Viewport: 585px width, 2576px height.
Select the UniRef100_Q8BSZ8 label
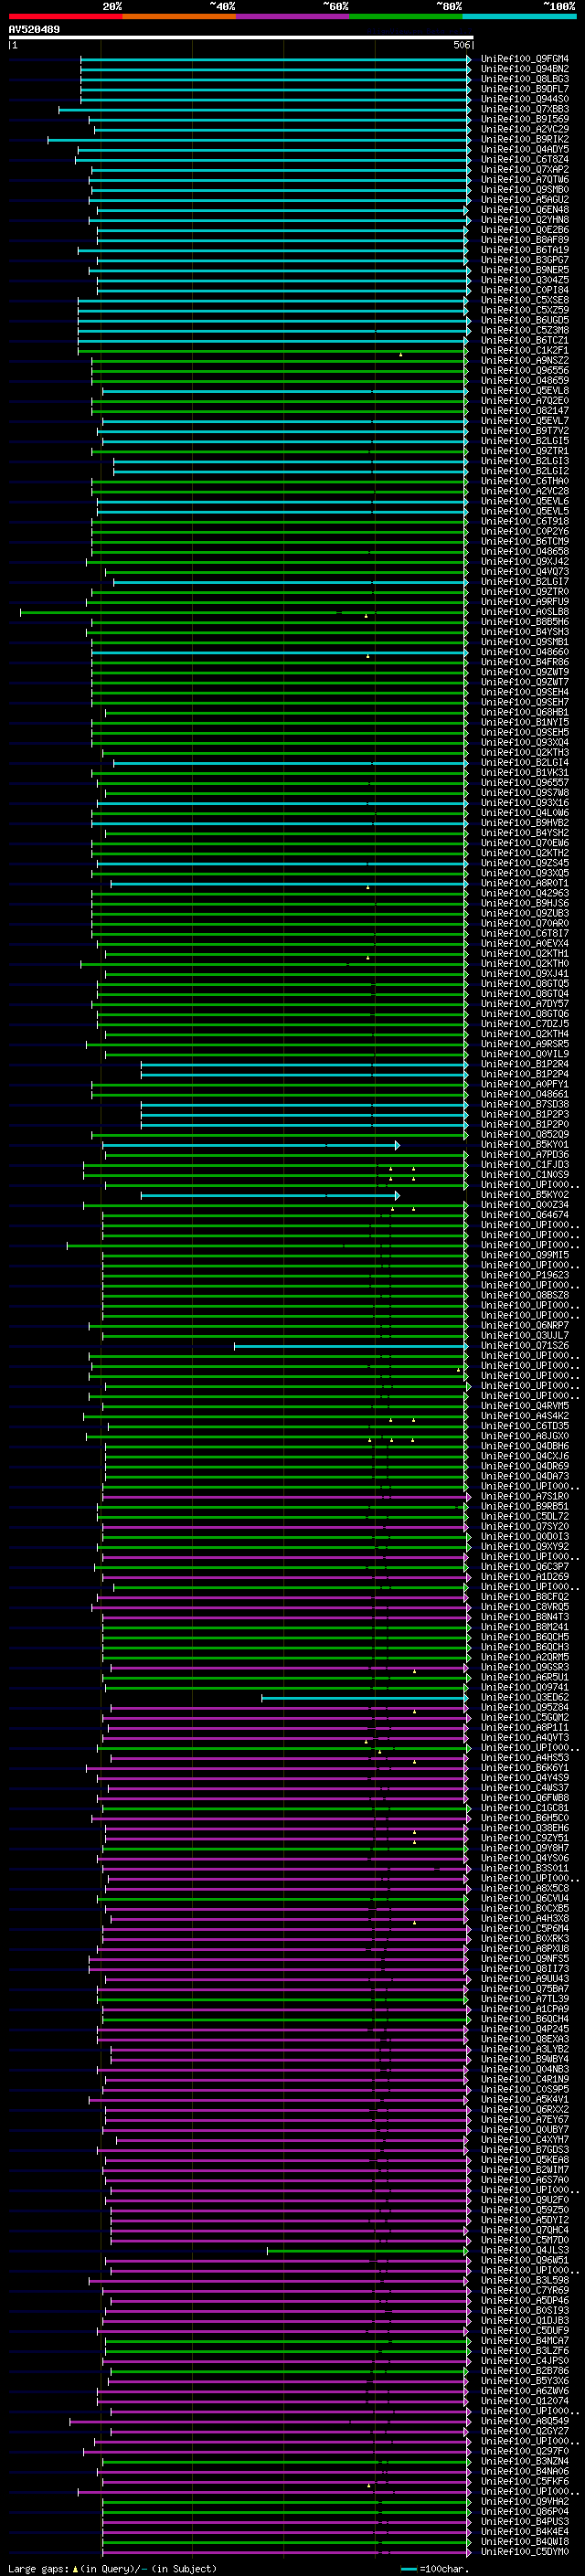[x=524, y=1295]
